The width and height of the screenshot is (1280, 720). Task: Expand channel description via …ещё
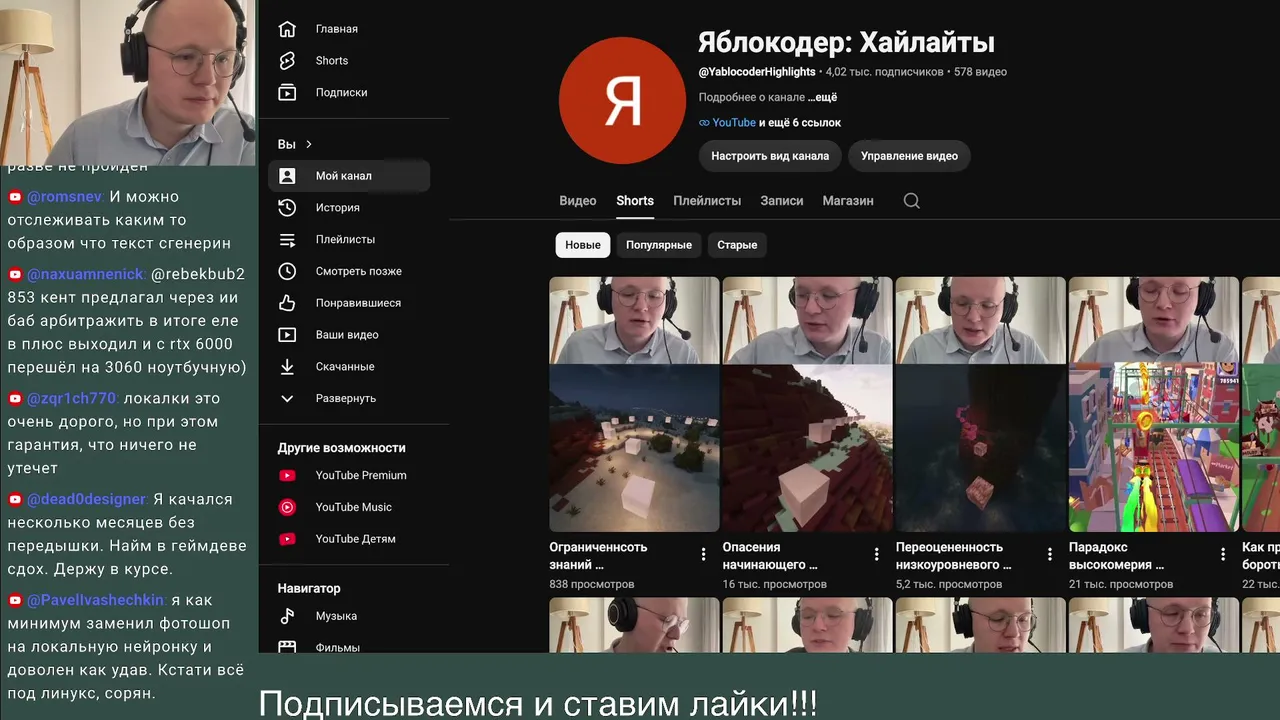tap(822, 98)
